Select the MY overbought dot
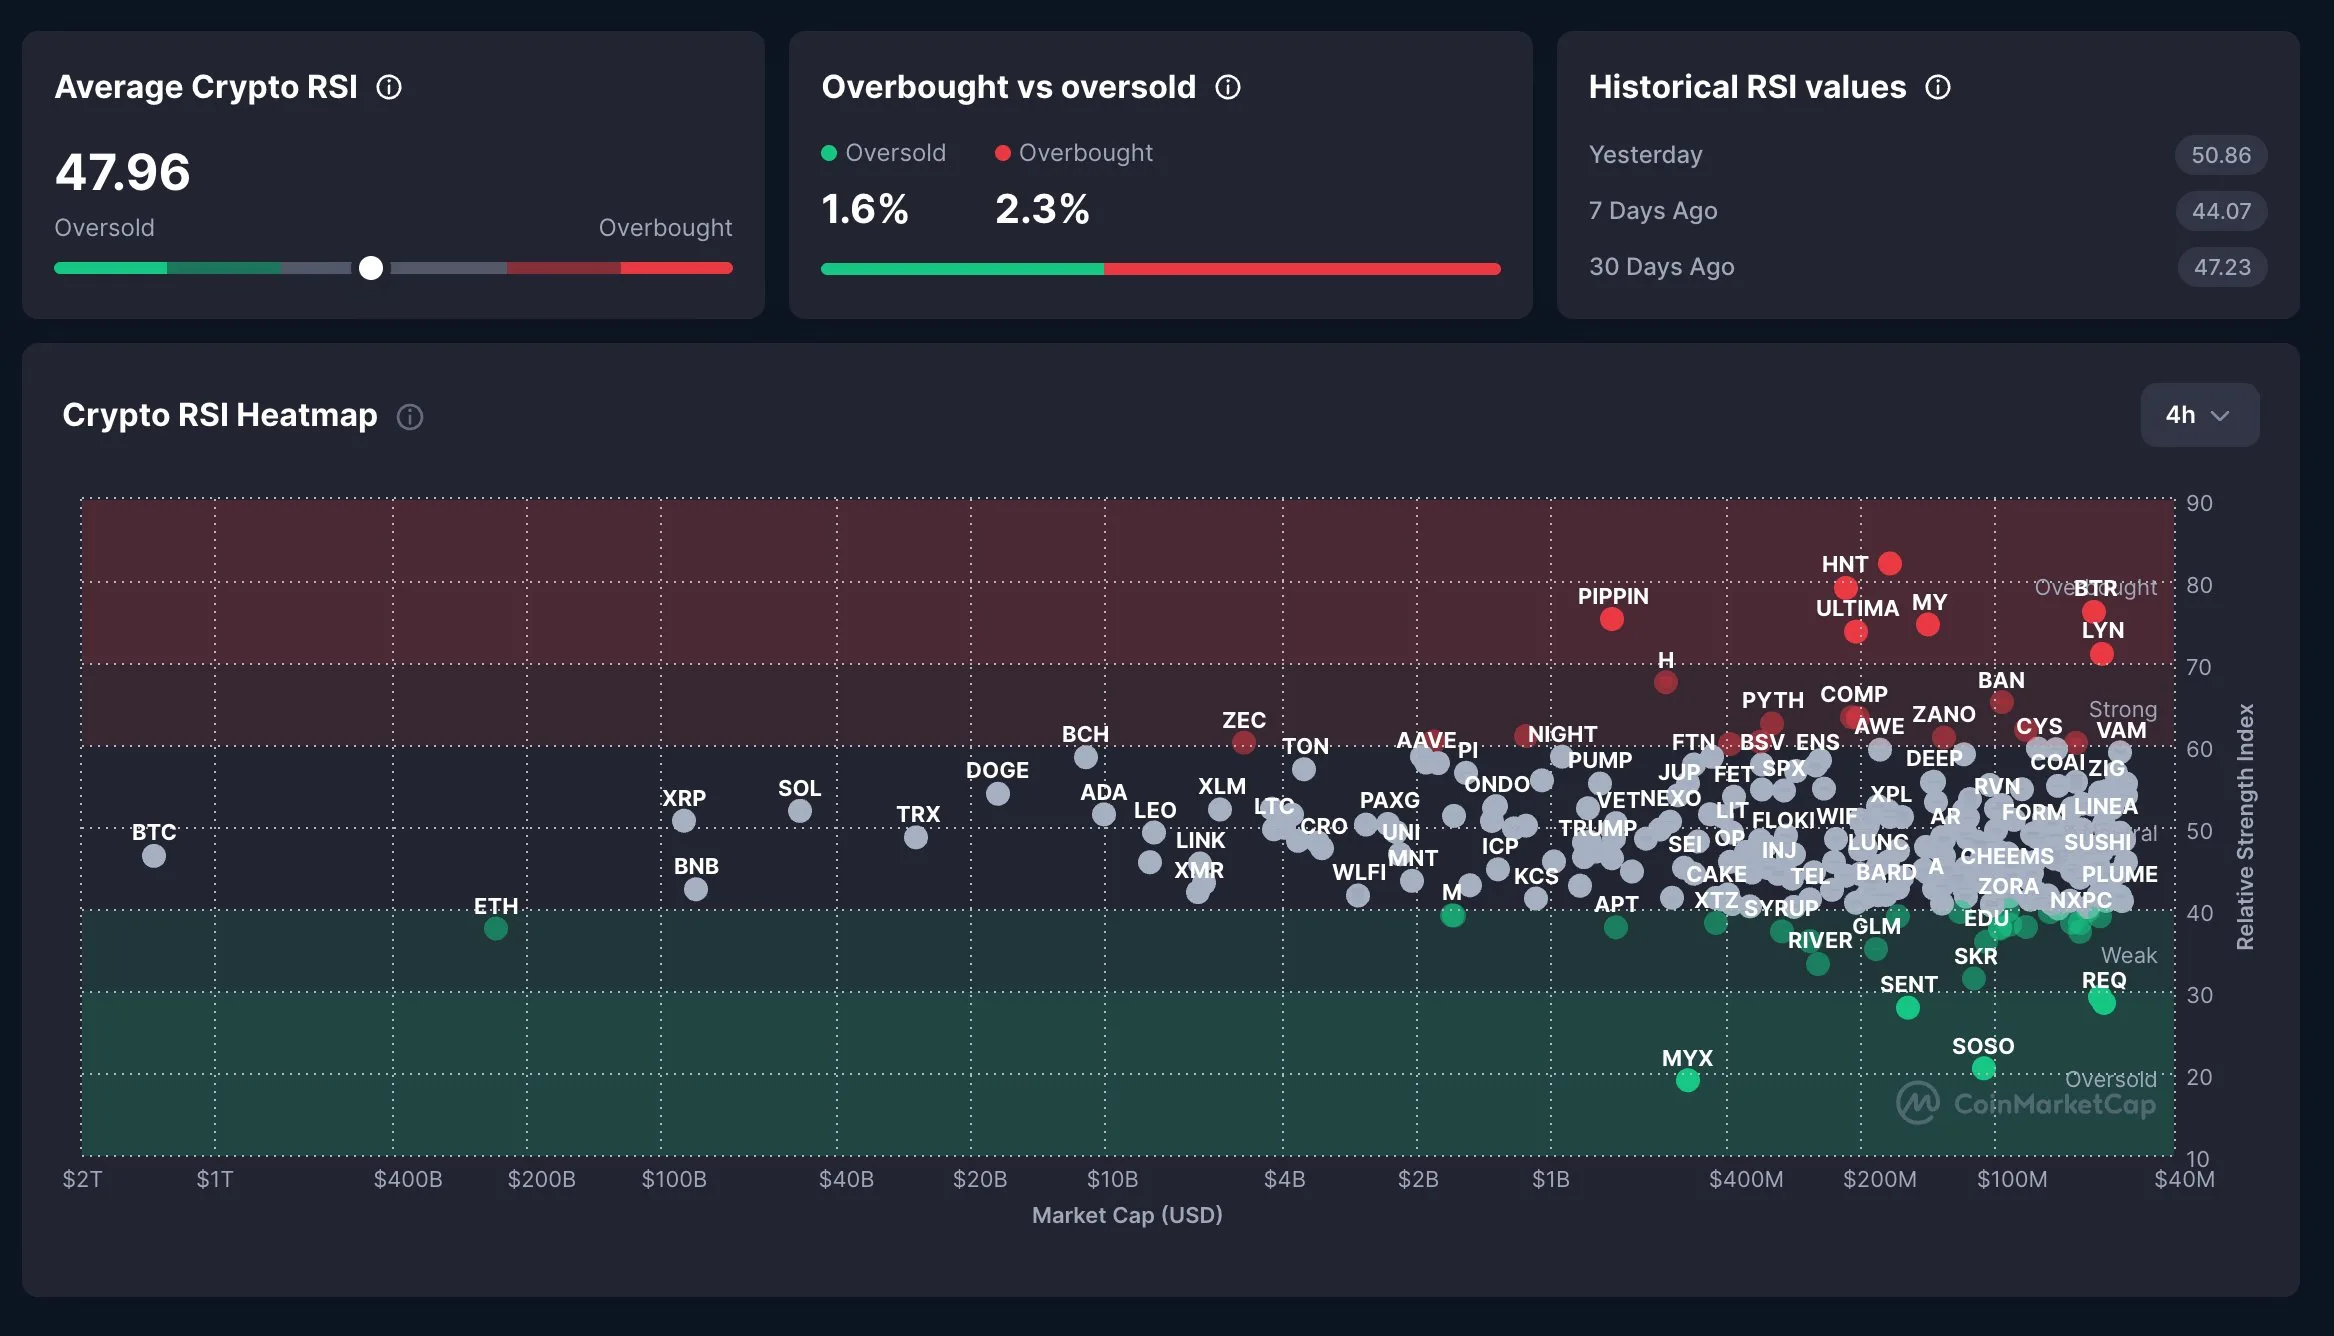2334x1336 pixels. pos(1928,625)
